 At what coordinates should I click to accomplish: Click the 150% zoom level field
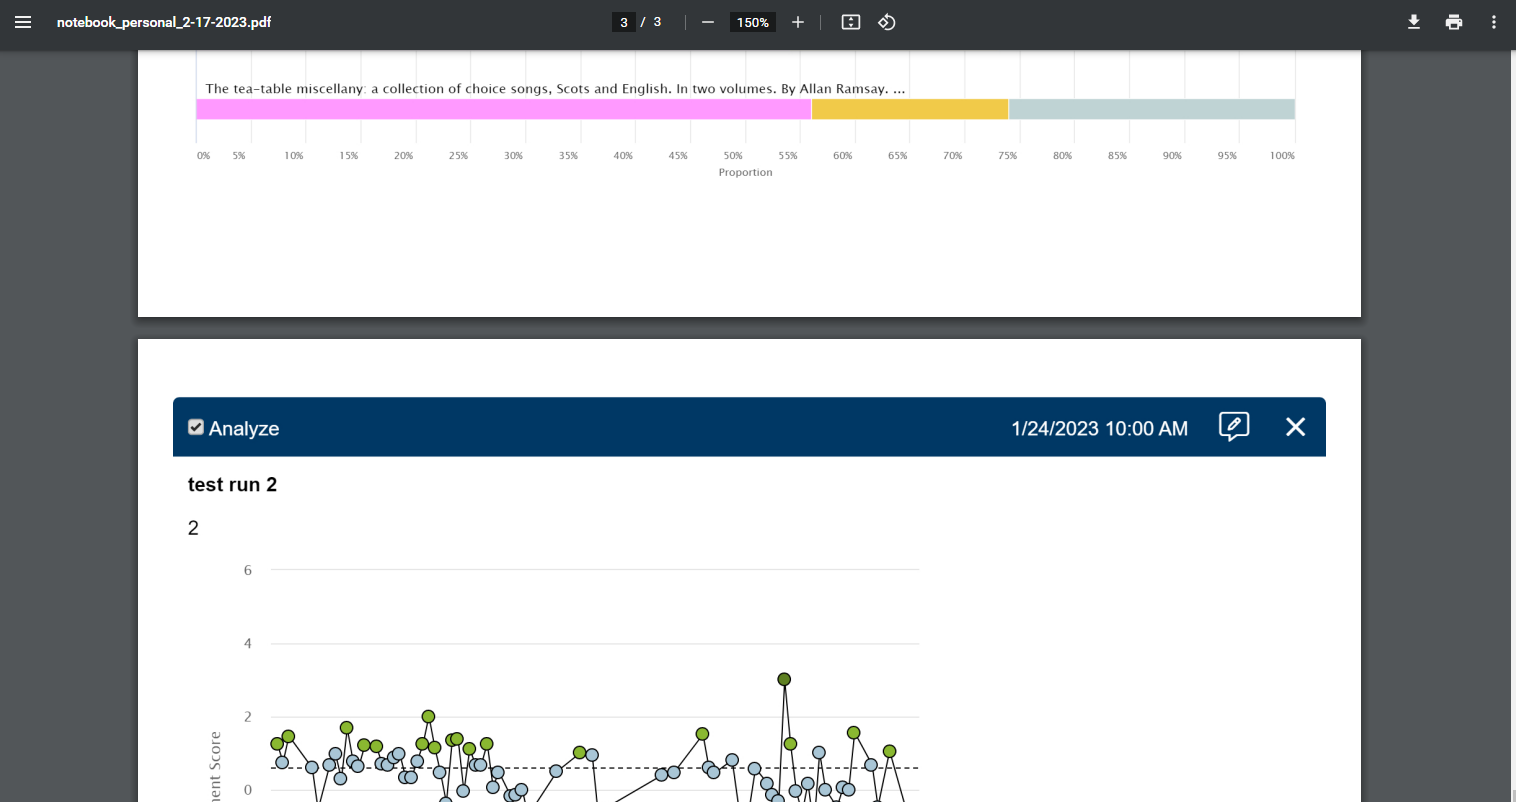(x=753, y=22)
